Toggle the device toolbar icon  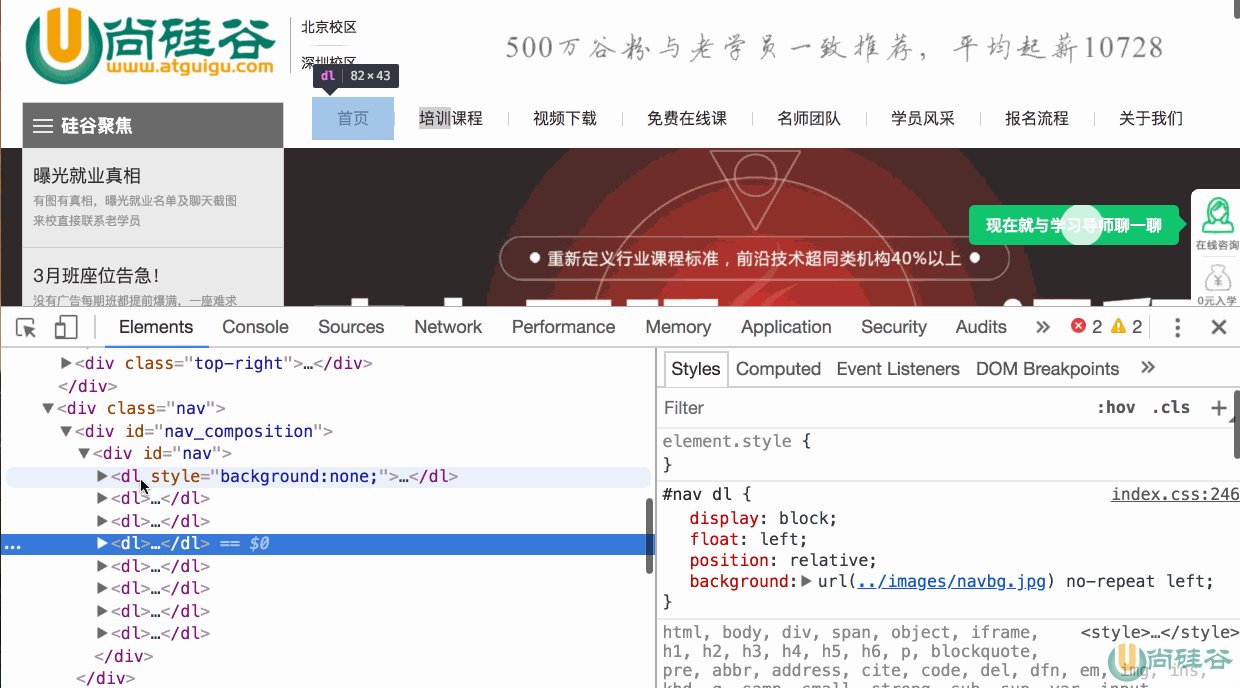[66, 327]
